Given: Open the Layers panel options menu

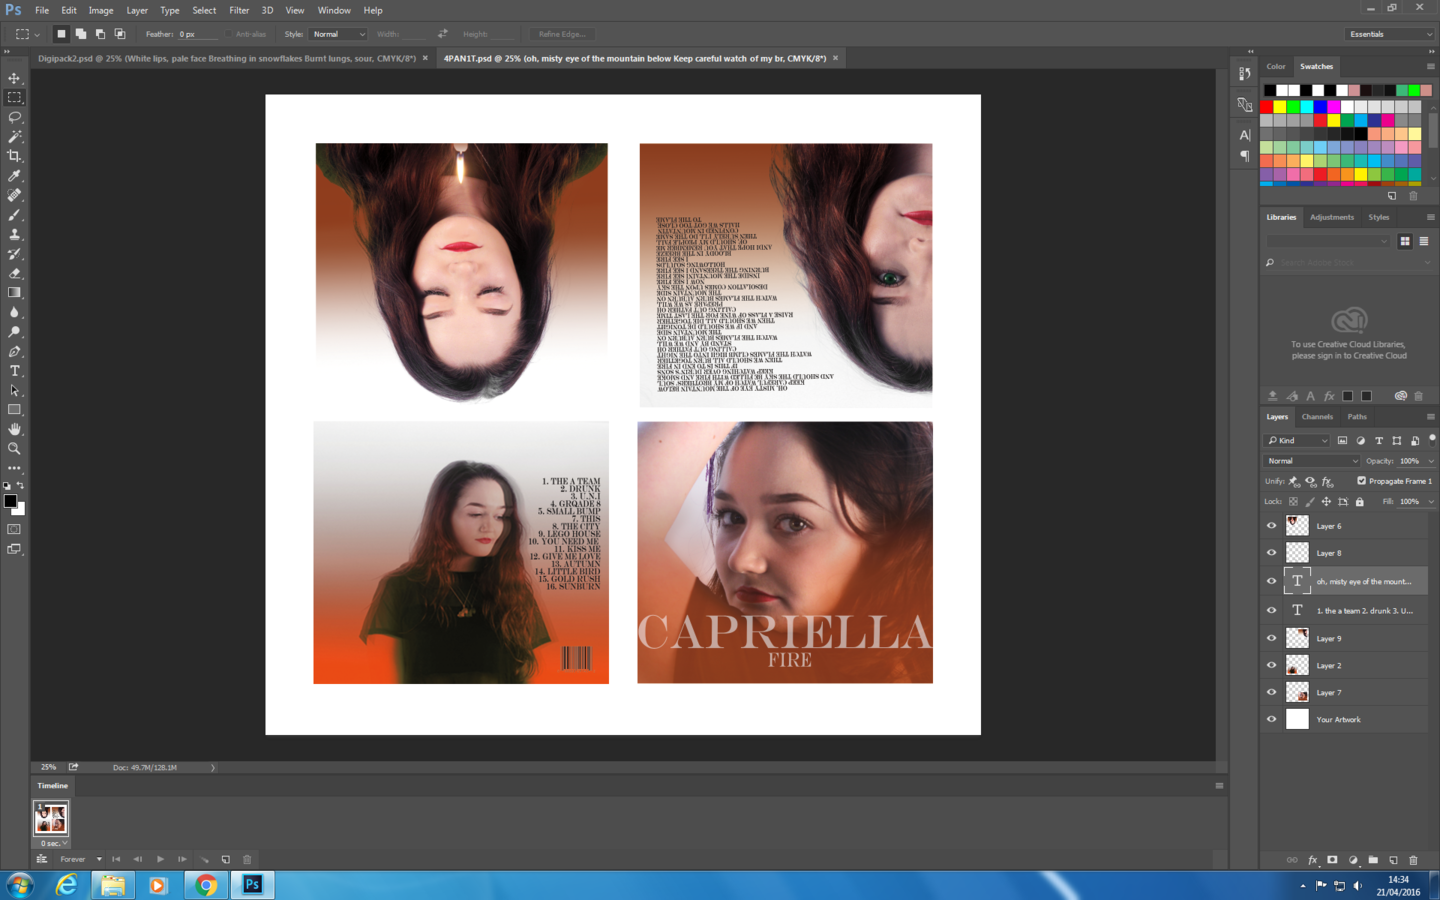Looking at the screenshot, I should [1430, 416].
